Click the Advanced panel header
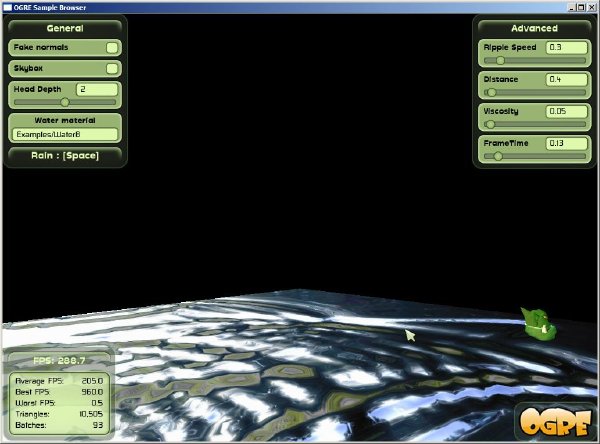The width and height of the screenshot is (600, 444). [x=534, y=28]
